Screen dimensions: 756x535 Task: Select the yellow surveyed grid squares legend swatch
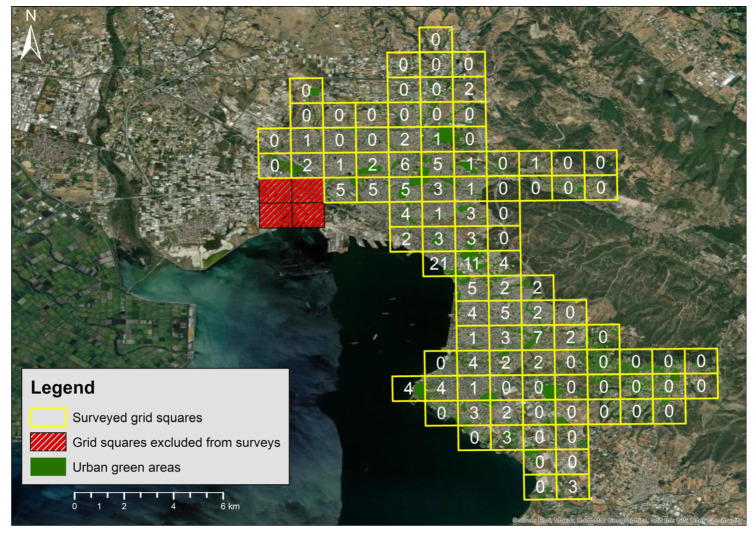(48, 417)
